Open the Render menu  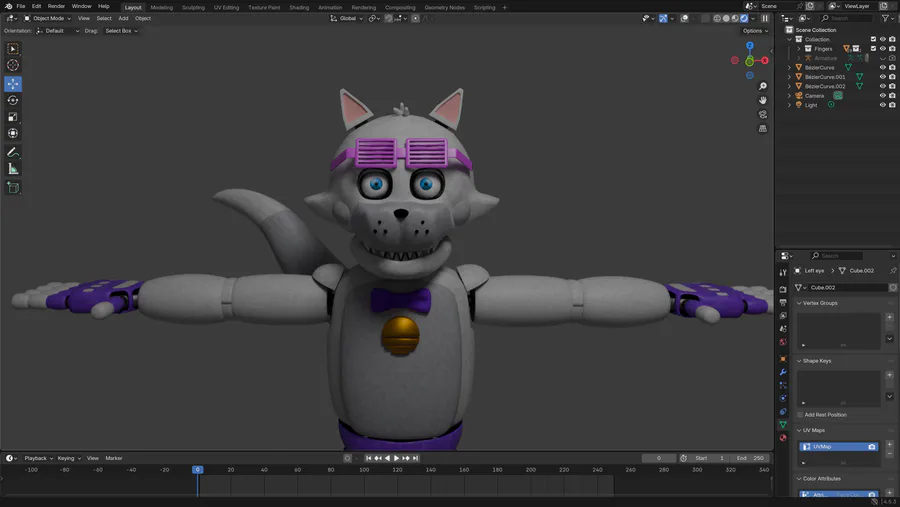coord(56,6)
